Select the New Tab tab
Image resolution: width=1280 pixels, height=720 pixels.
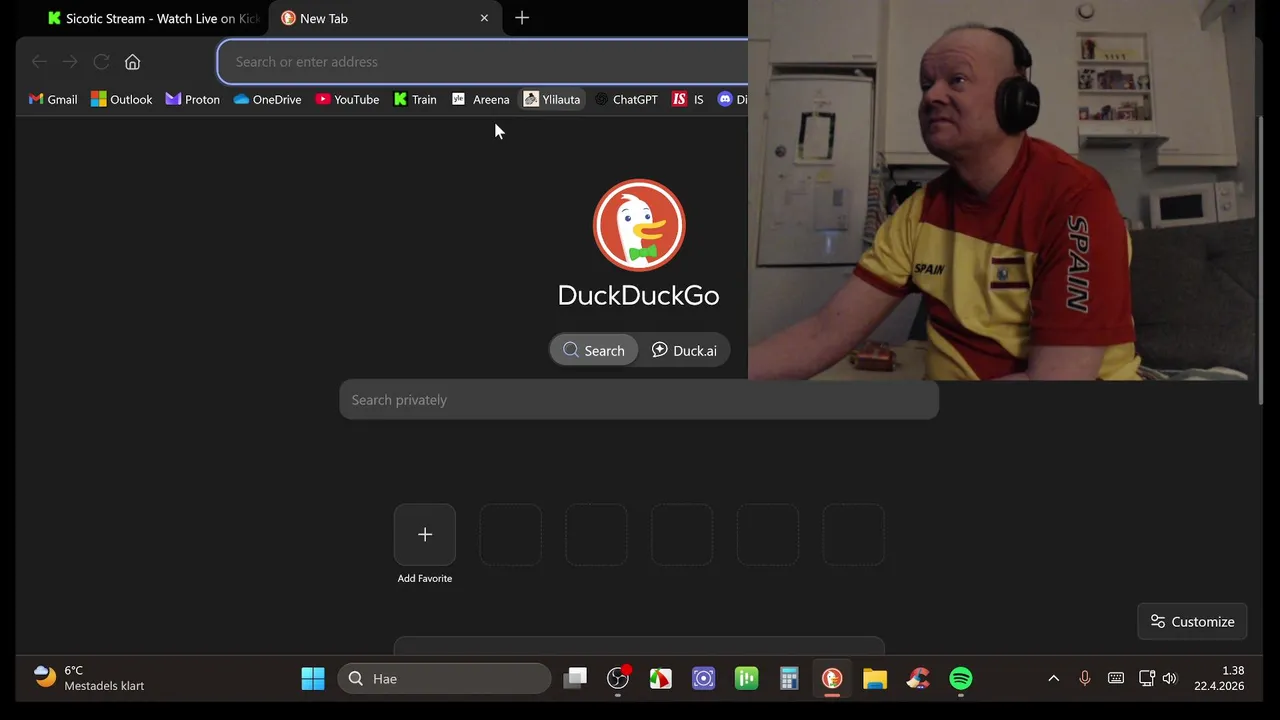[x=385, y=18]
